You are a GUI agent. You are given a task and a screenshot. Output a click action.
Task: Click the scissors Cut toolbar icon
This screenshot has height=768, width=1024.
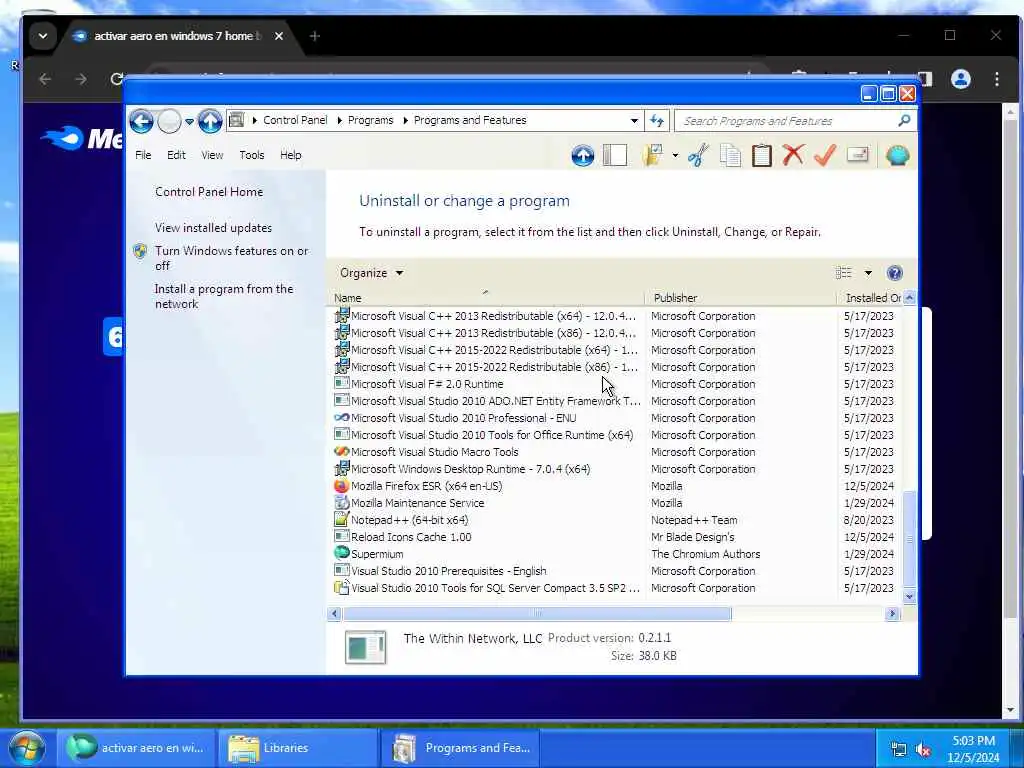pyautogui.click(x=697, y=155)
